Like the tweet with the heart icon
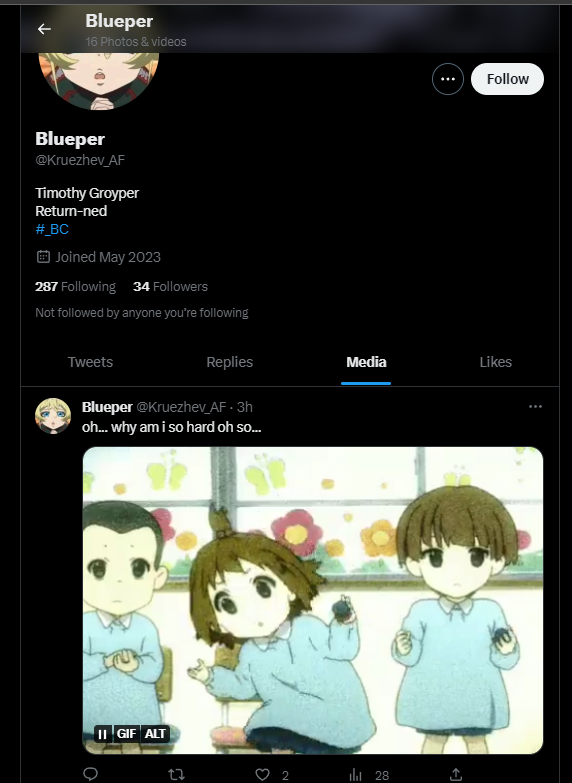Viewport: 572px width, 783px height. 263,775
